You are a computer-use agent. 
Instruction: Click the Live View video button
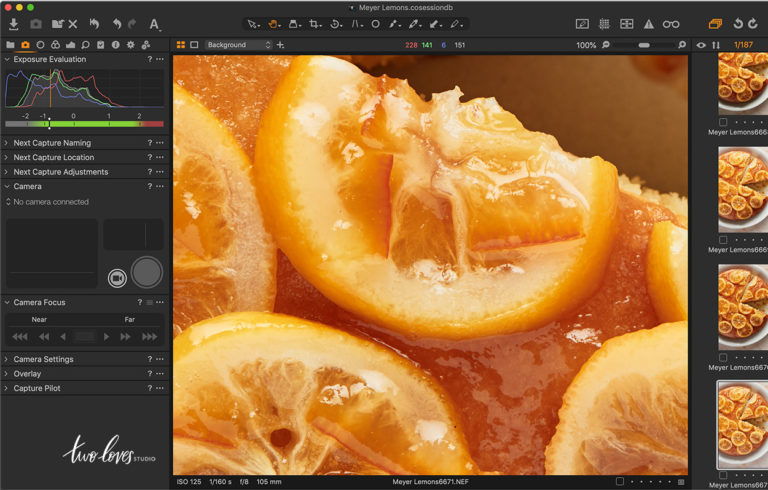pyautogui.click(x=117, y=278)
